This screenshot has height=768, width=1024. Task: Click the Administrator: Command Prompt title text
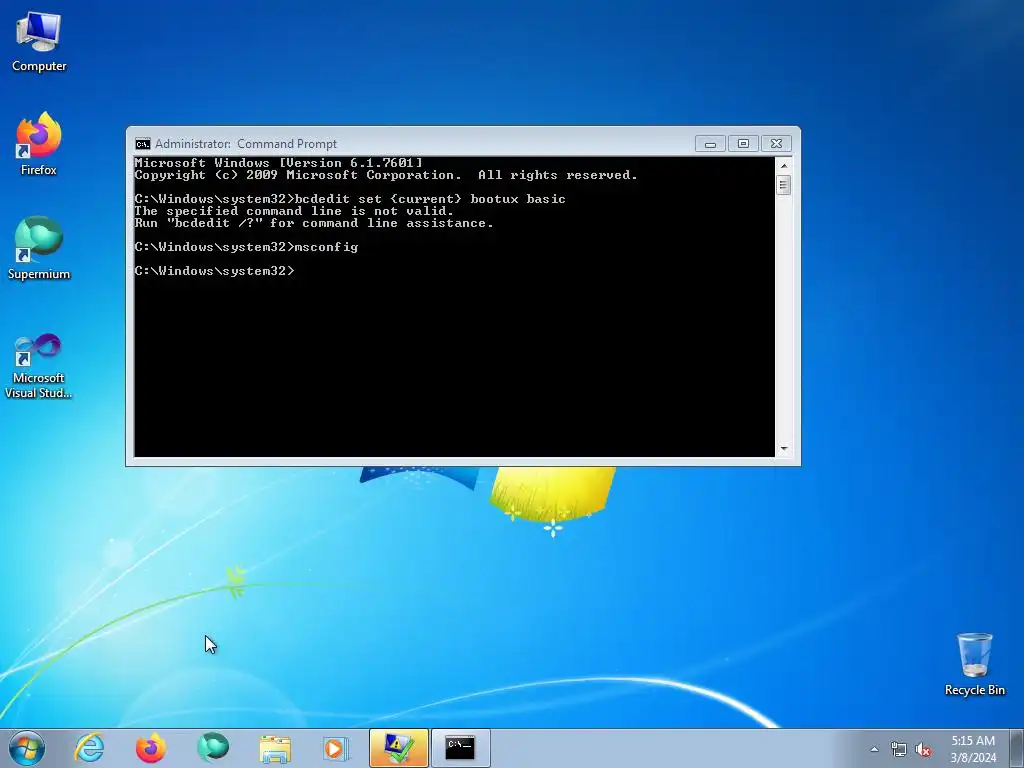246,144
